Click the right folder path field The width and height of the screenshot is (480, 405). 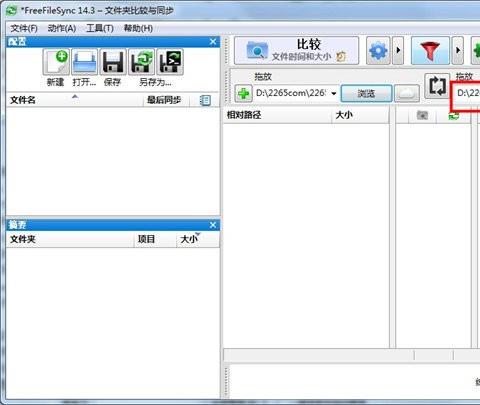(467, 93)
